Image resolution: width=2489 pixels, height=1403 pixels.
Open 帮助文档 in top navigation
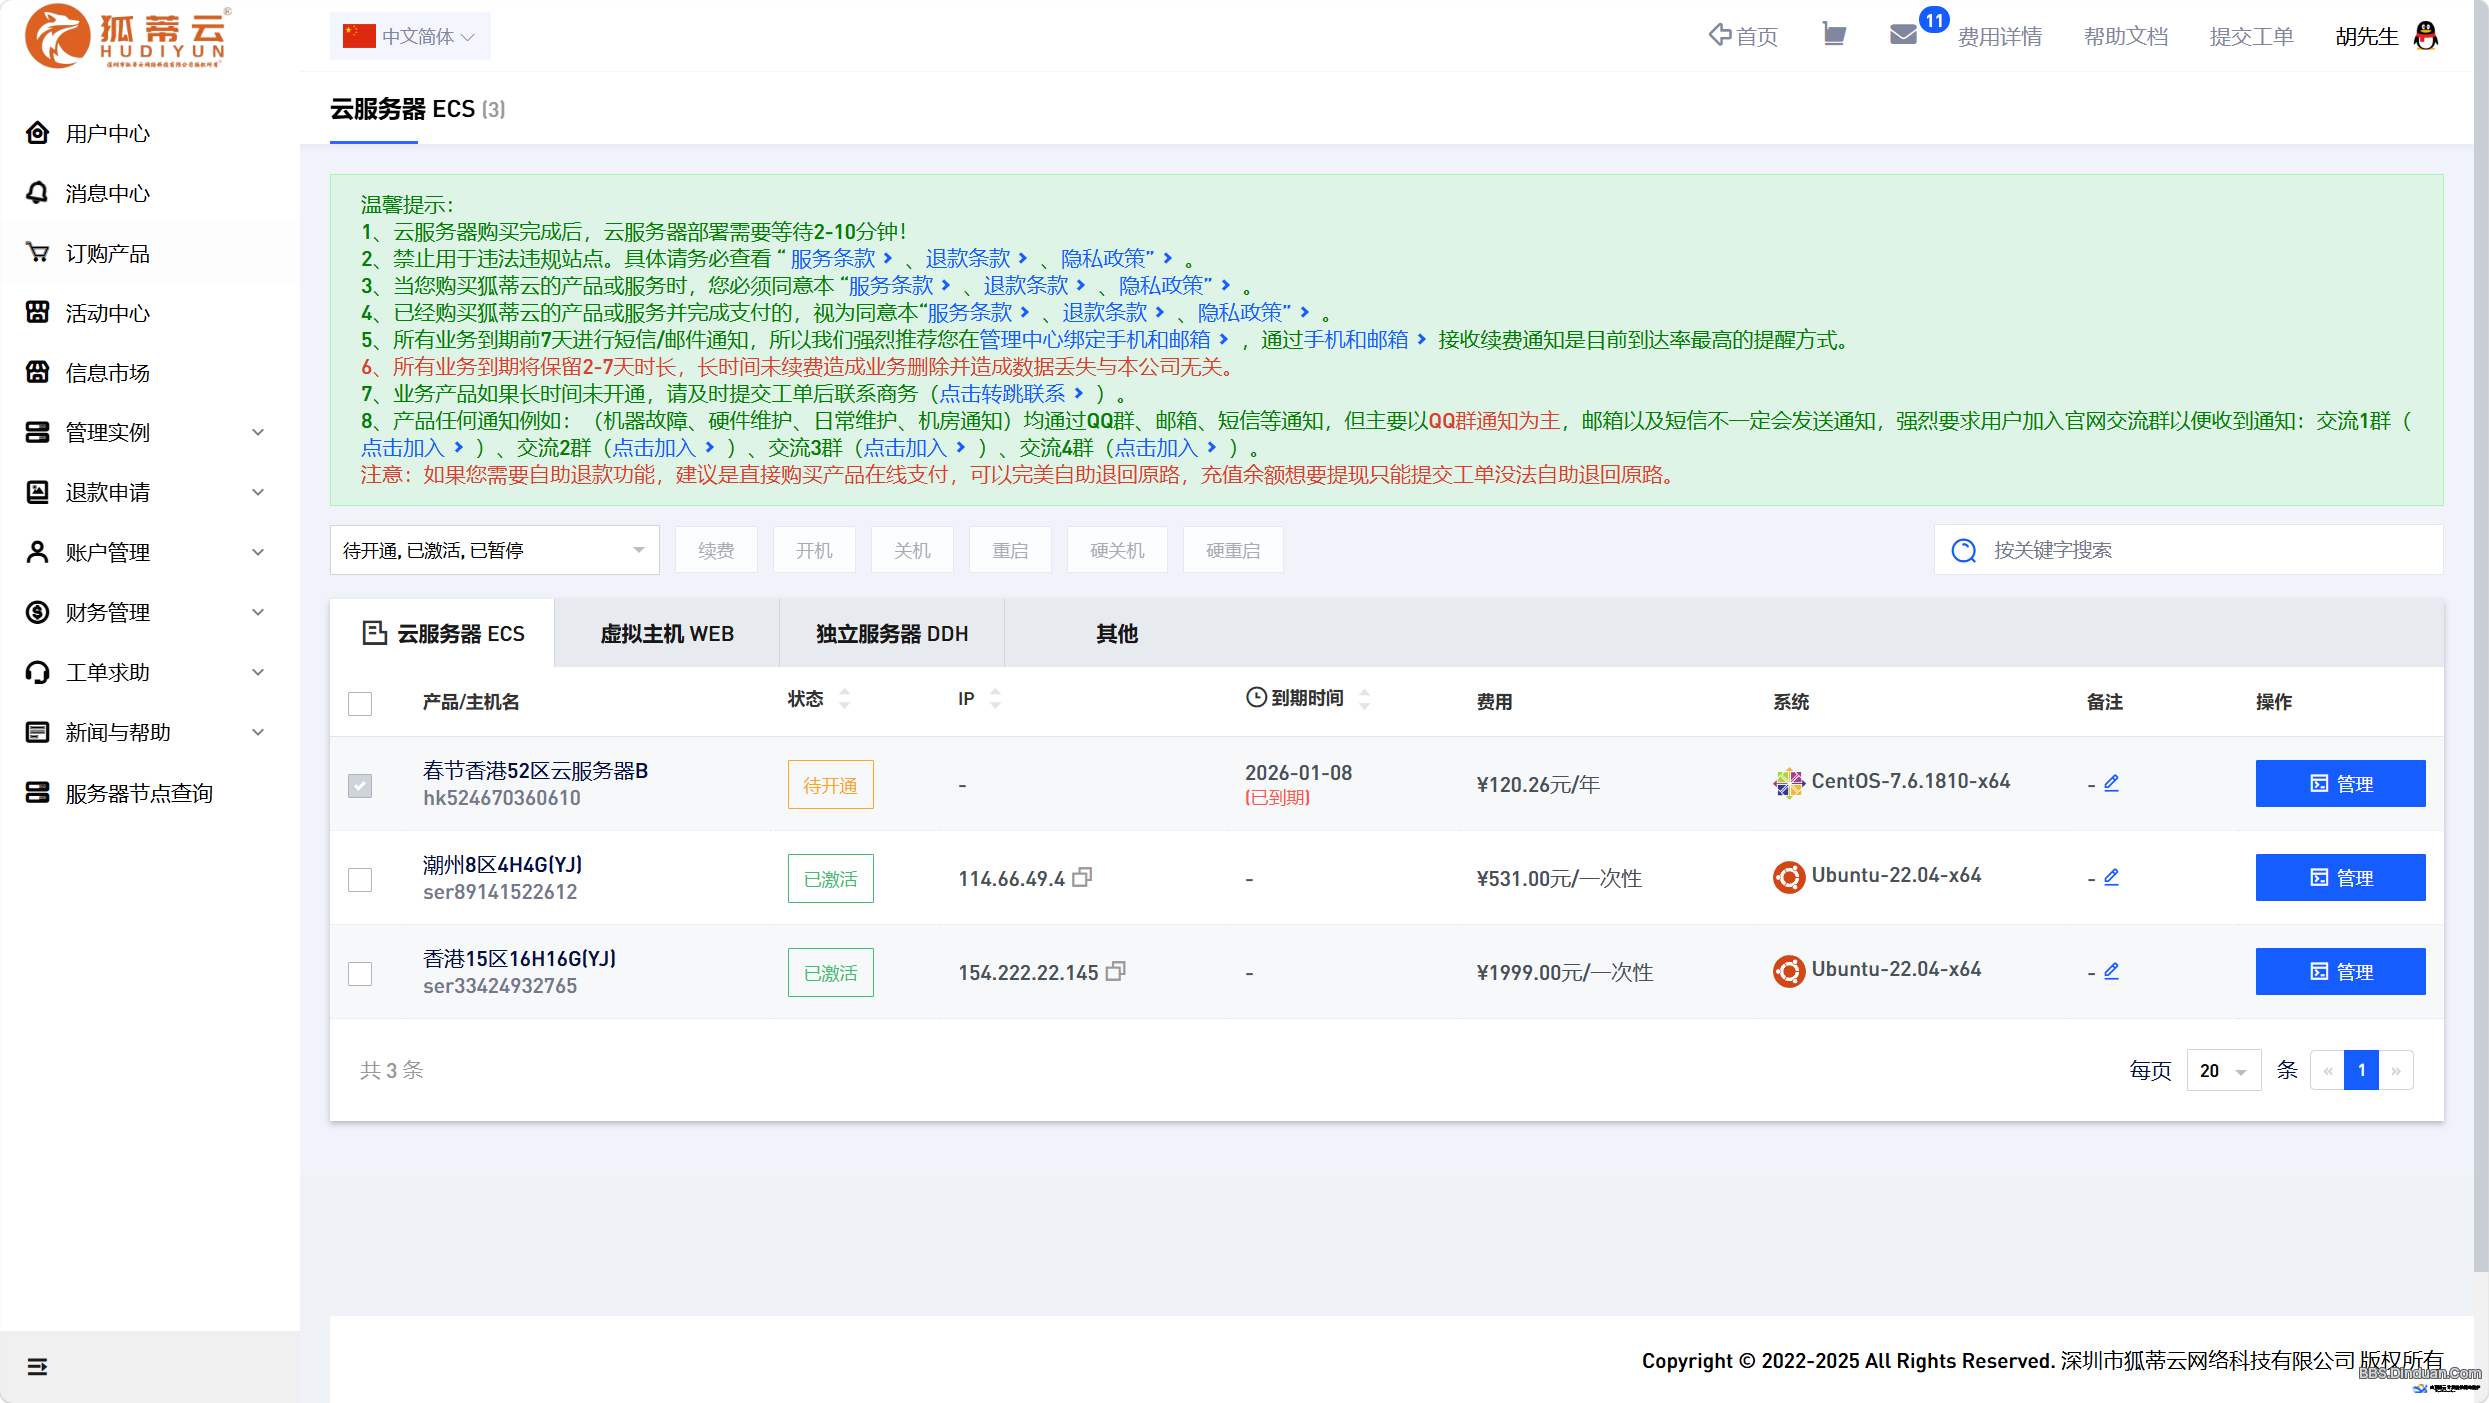[2126, 37]
